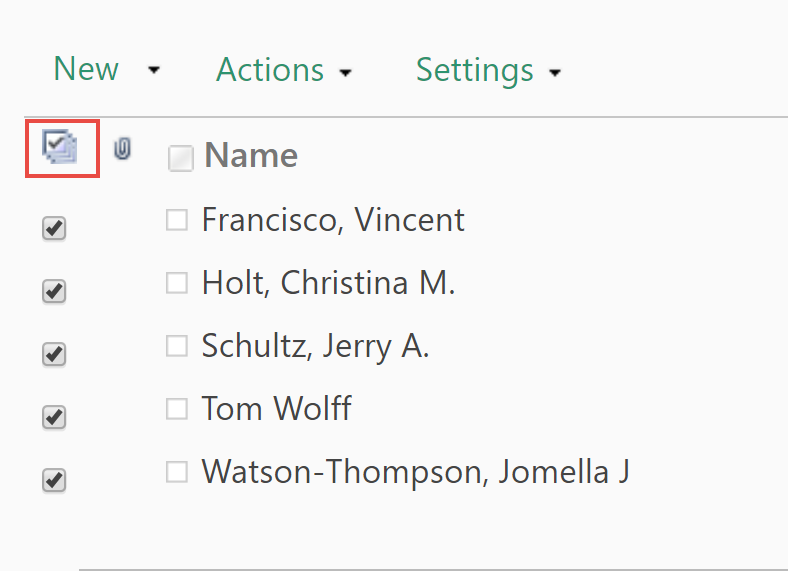788x571 pixels.
Task: Click the paperclip attachment column icon
Action: (123, 149)
